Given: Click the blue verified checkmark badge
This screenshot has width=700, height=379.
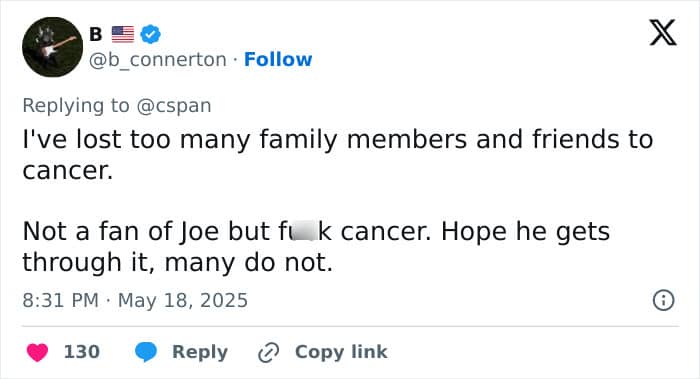Looking at the screenshot, I should (x=150, y=34).
